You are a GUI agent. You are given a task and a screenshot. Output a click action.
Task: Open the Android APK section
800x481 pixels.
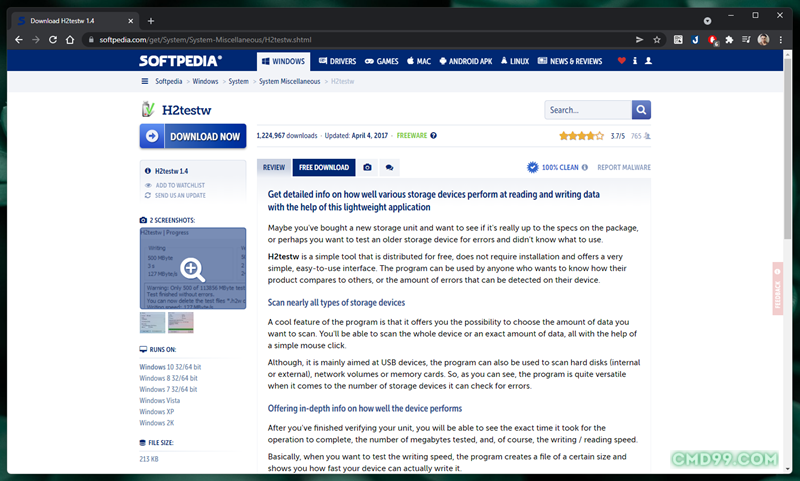466,61
